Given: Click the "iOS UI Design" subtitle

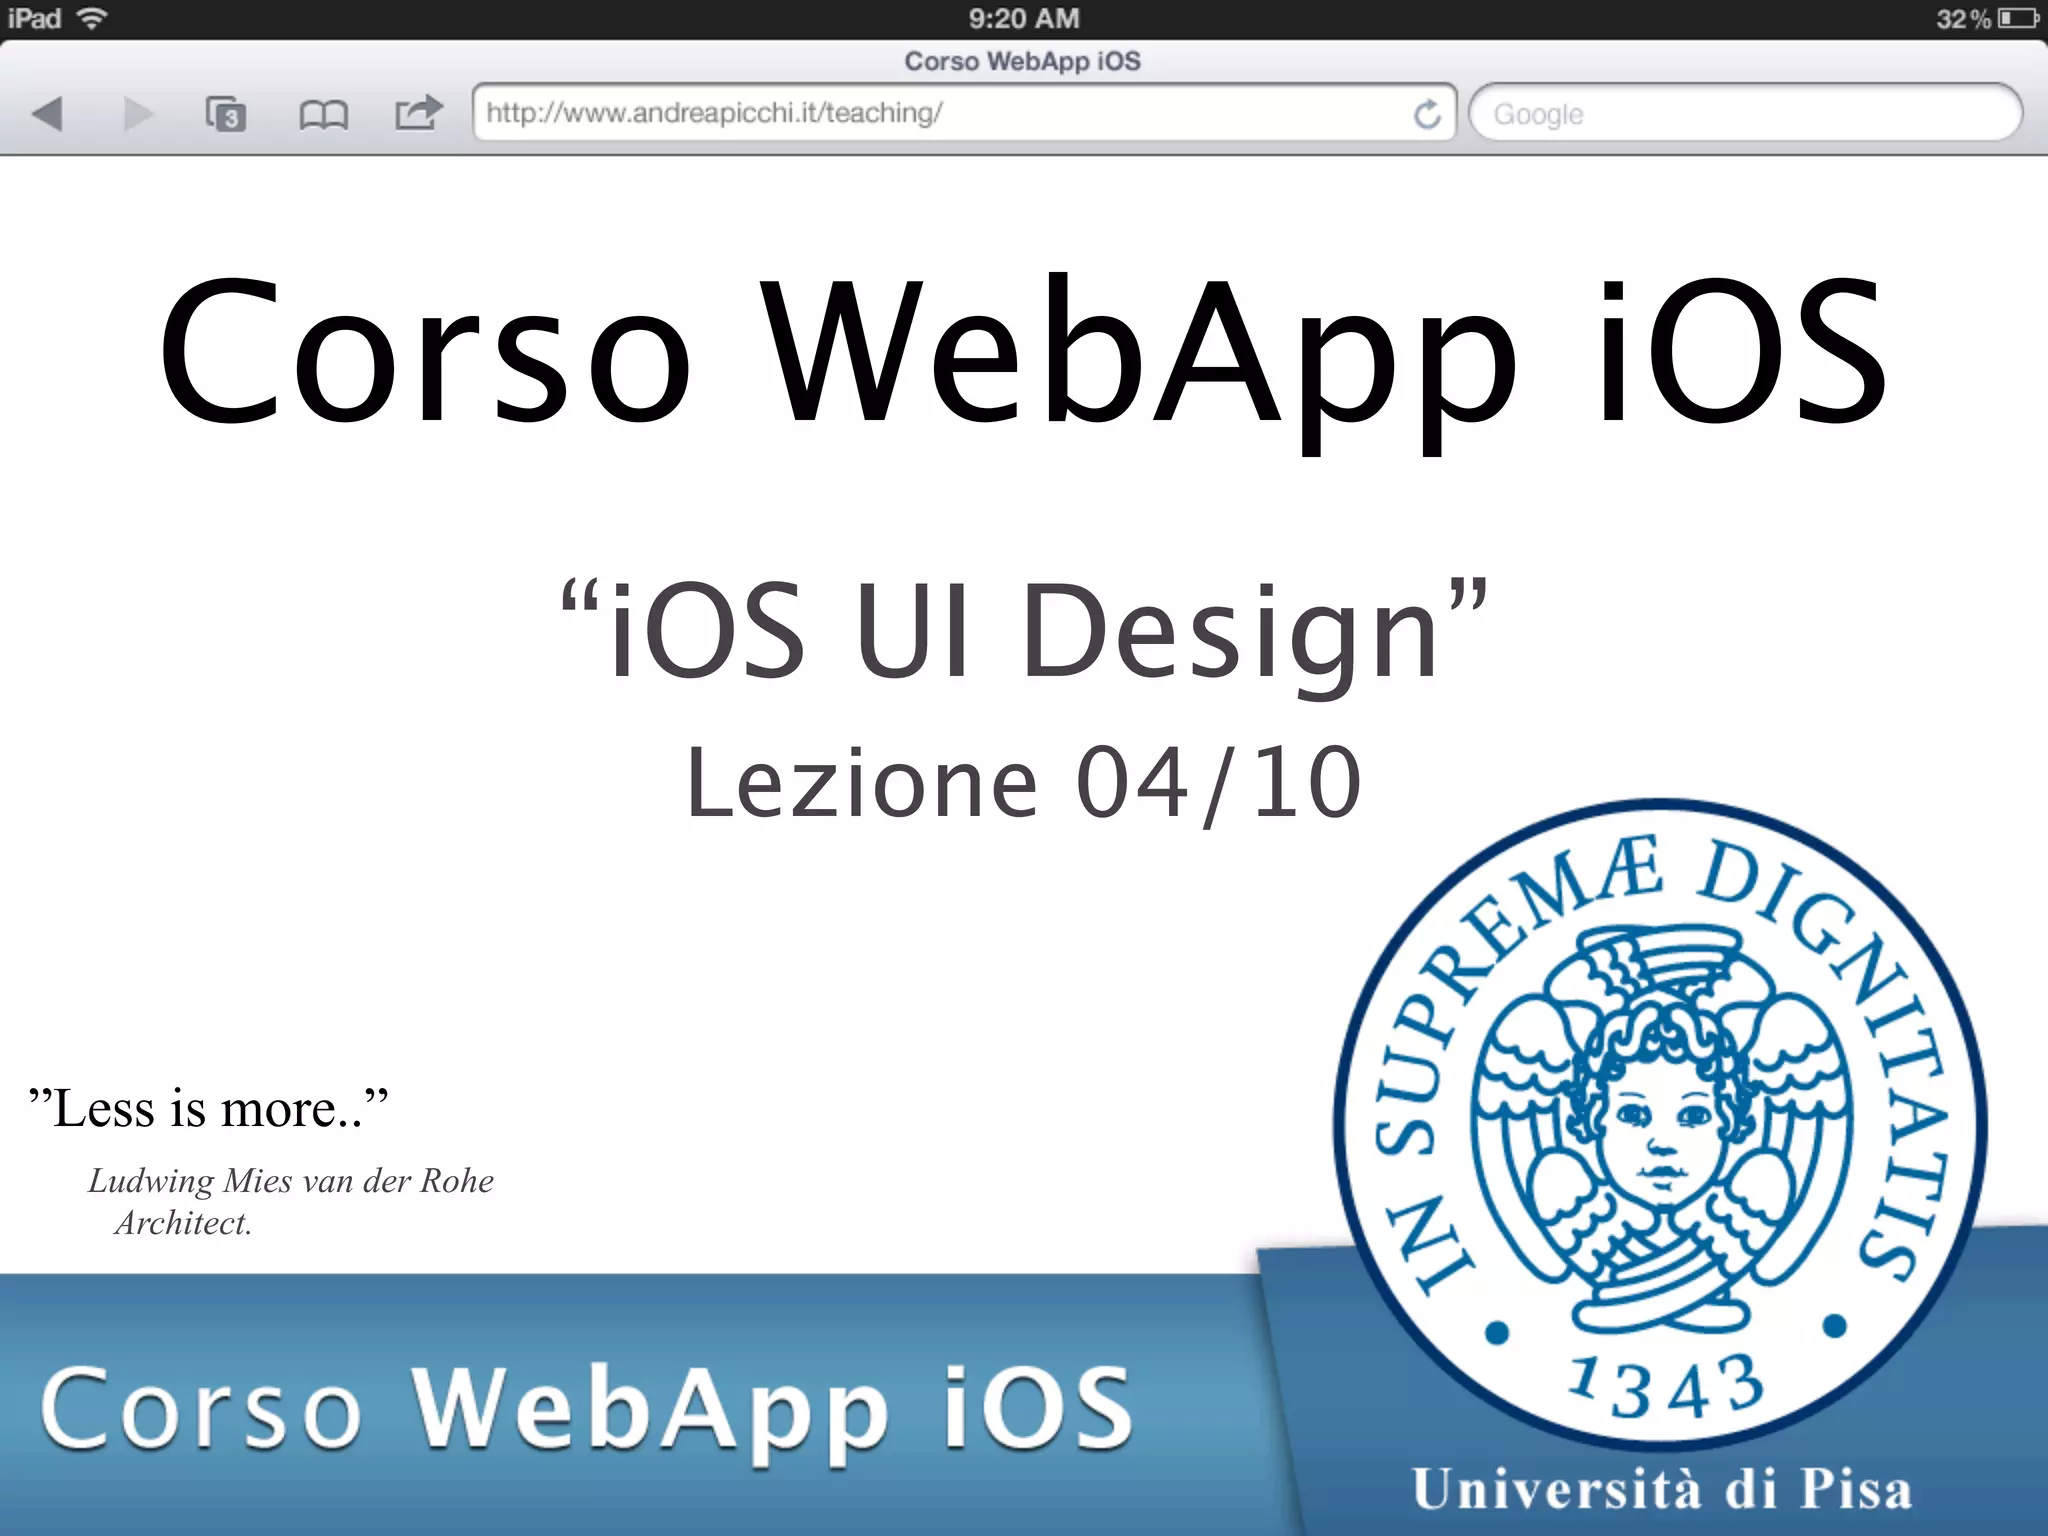Looking at the screenshot, I should (1022, 632).
